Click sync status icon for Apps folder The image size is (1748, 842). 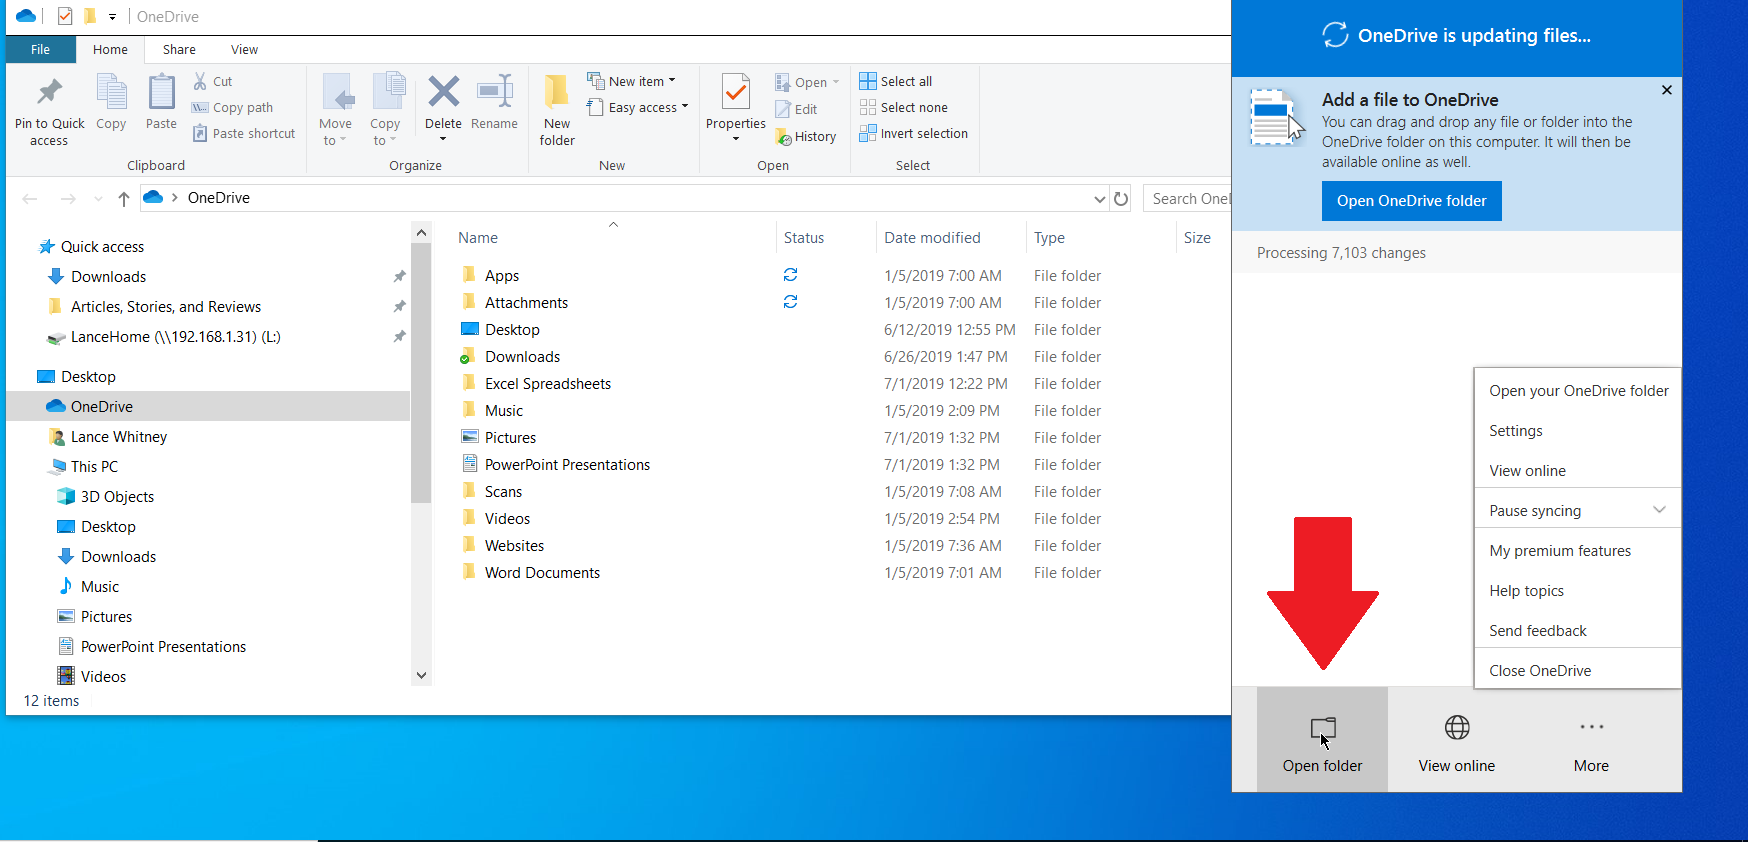point(790,274)
